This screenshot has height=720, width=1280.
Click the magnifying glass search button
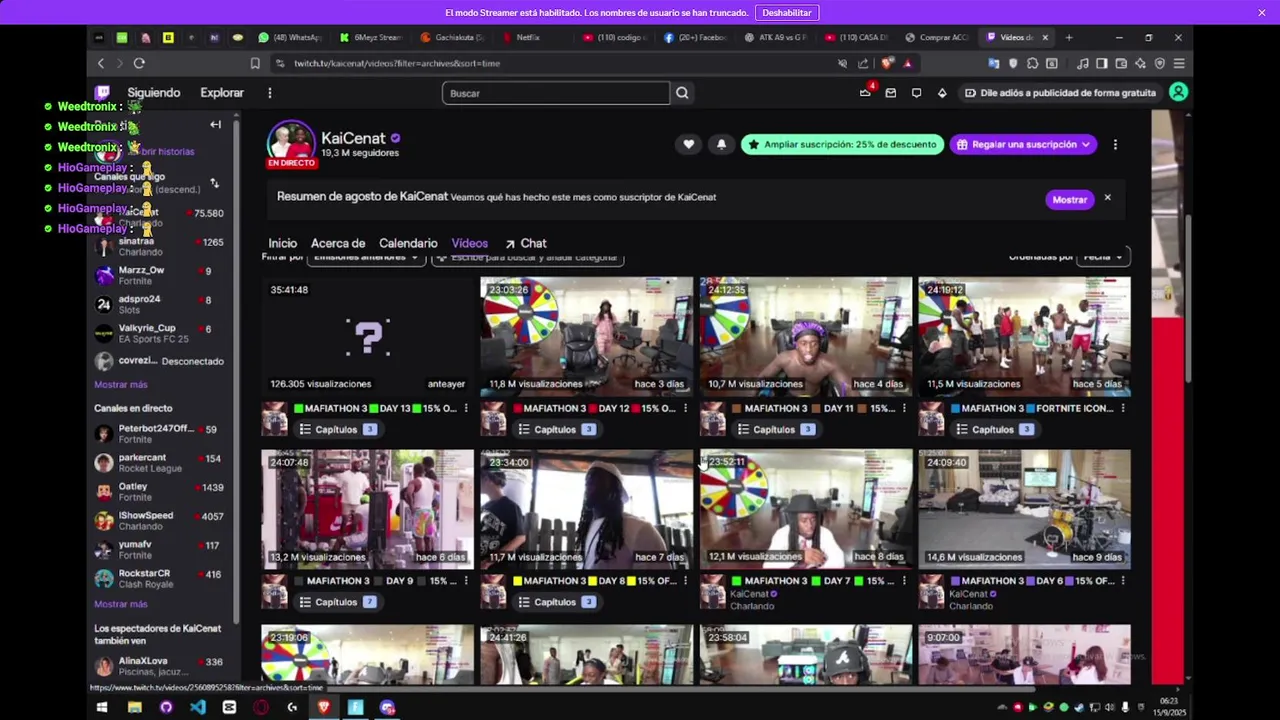[x=682, y=93]
